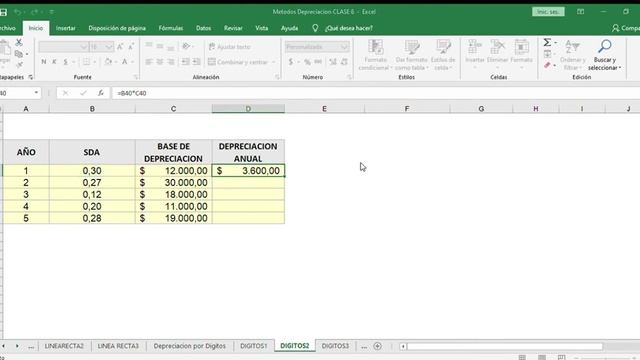Image resolution: width=640 pixels, height=360 pixels.
Task: Click the thousands separator style icon
Action: (x=318, y=62)
